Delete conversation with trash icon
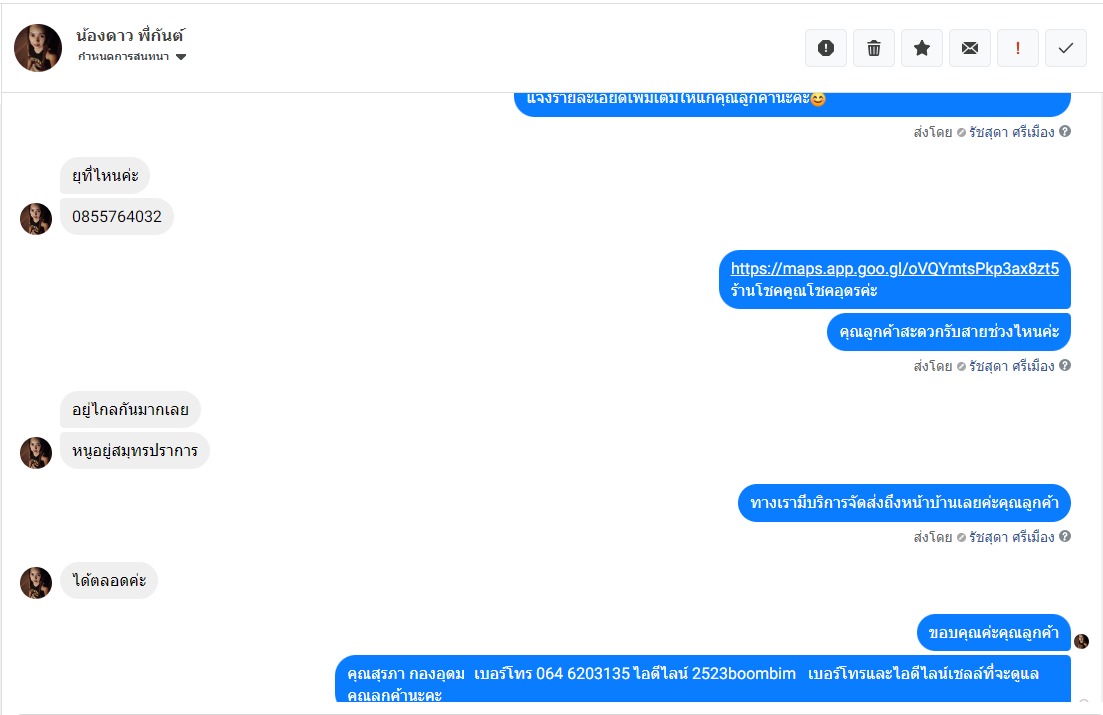1103x715 pixels. [x=874, y=48]
